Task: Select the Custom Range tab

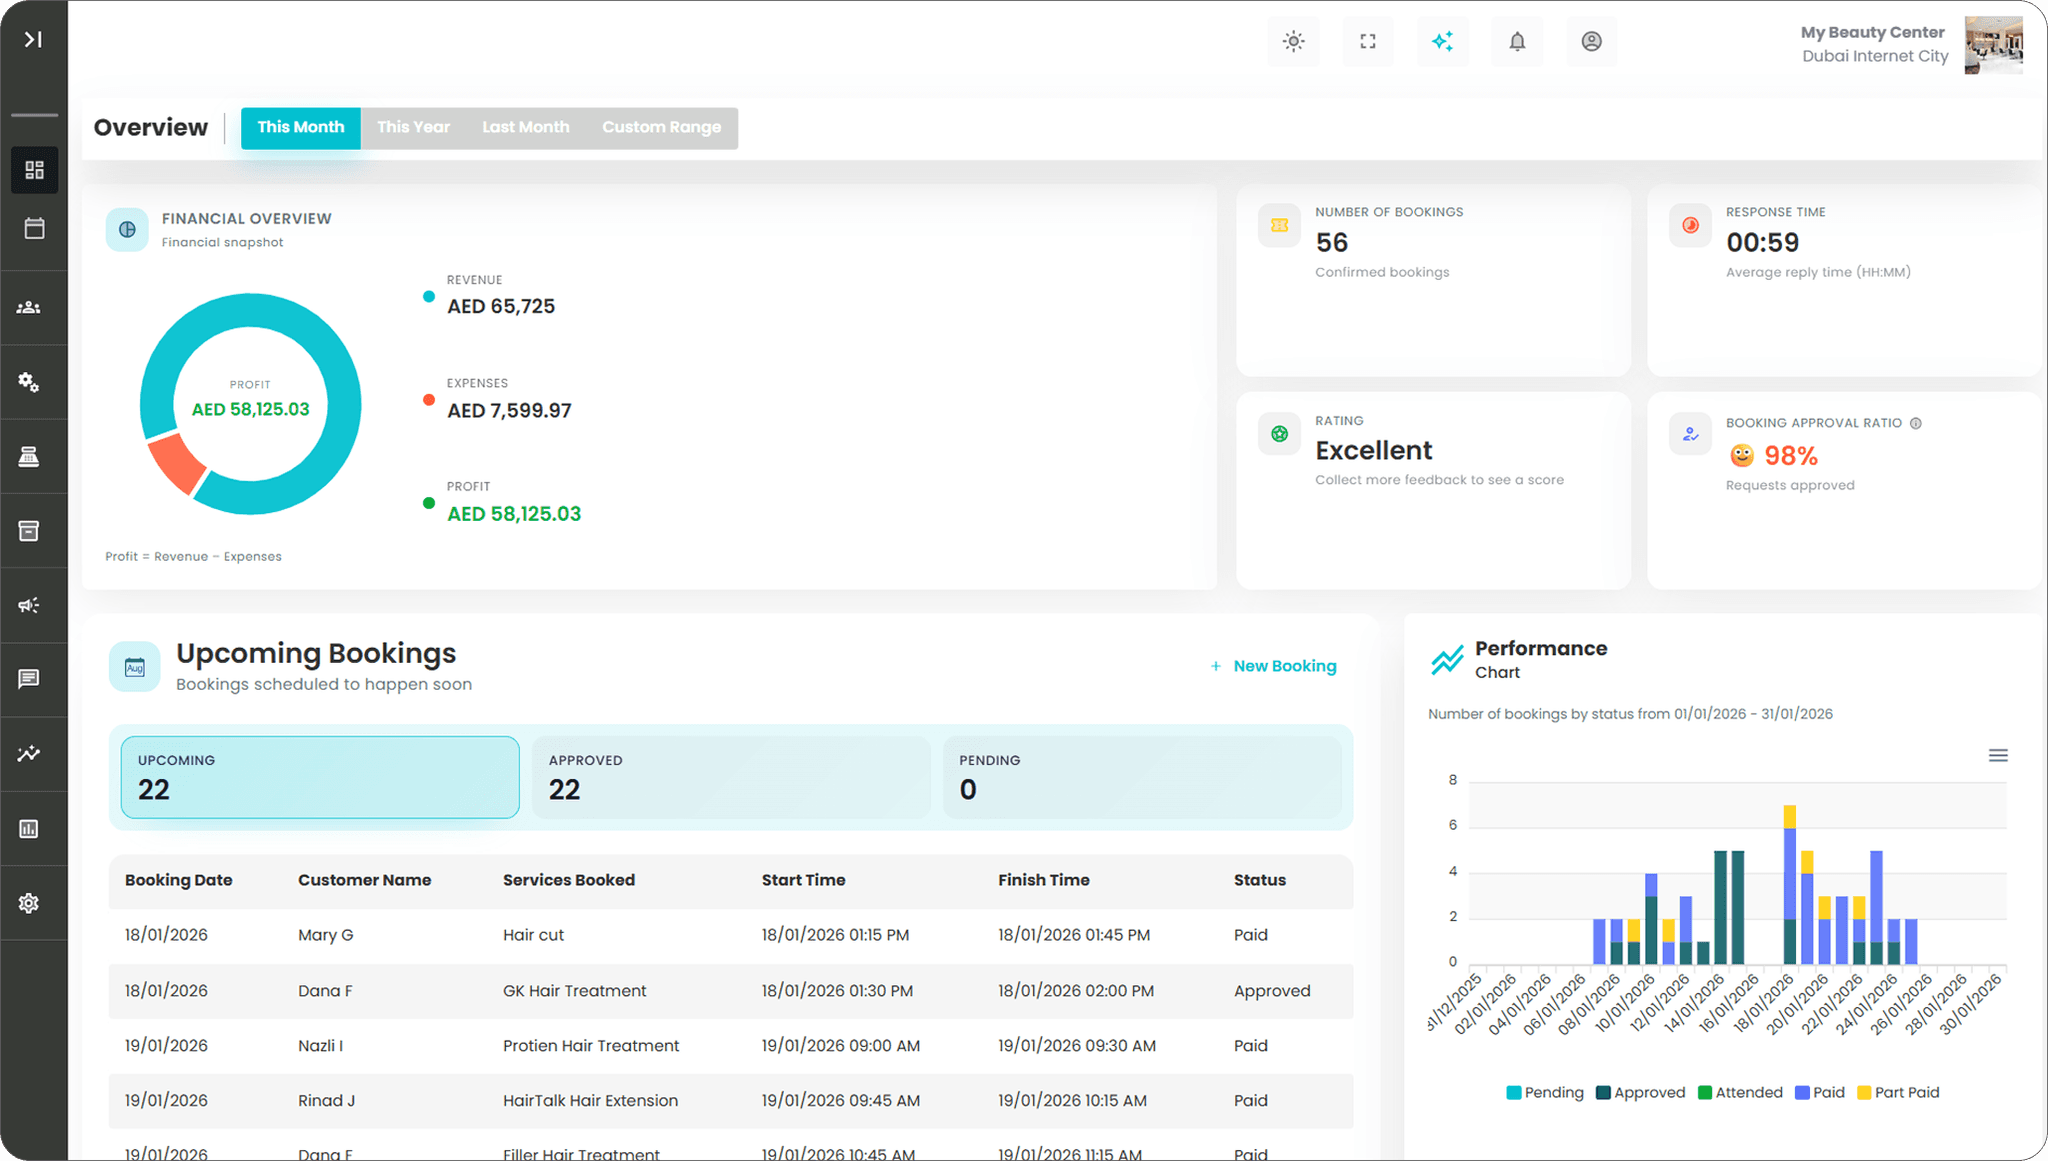Action: click(x=661, y=127)
